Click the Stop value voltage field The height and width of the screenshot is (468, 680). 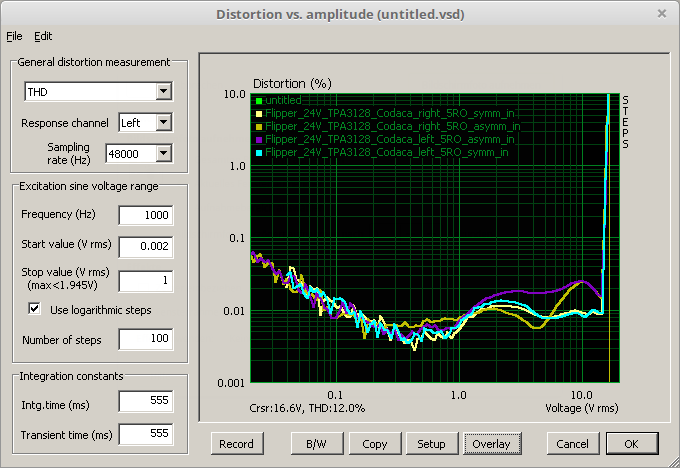click(x=145, y=281)
